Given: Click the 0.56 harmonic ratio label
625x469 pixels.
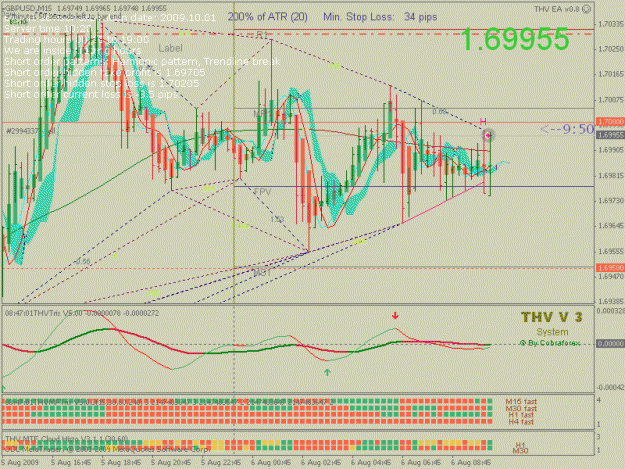Looking at the screenshot, I should [83, 262].
